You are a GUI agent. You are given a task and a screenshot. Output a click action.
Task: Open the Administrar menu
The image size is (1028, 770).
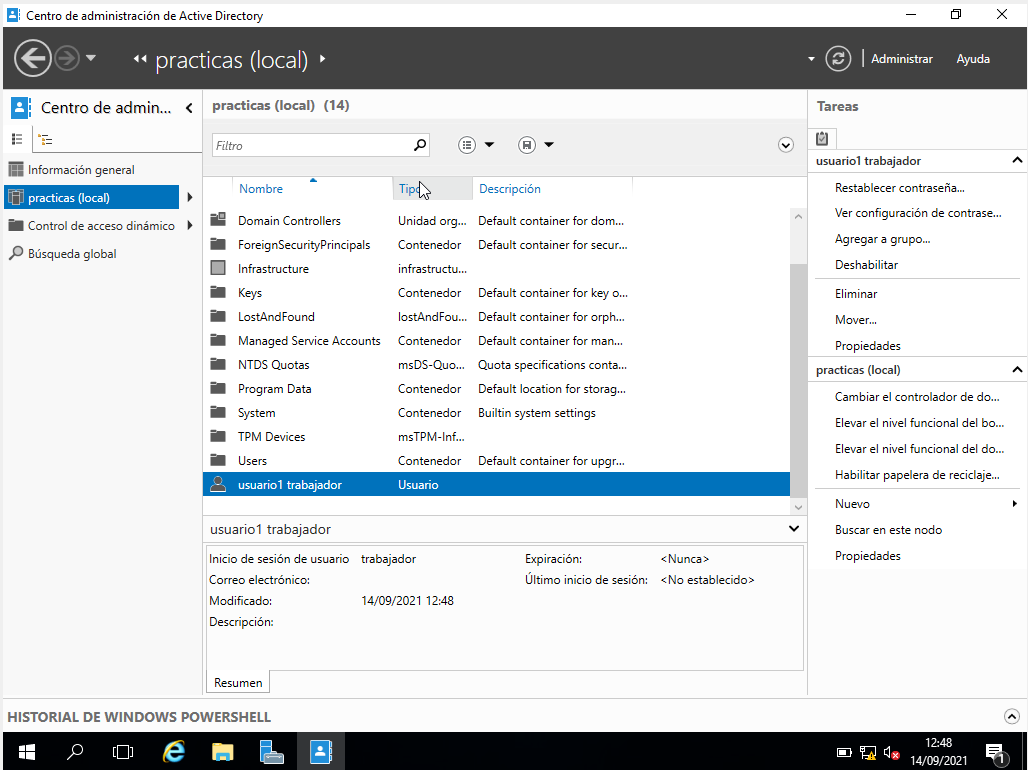[901, 59]
